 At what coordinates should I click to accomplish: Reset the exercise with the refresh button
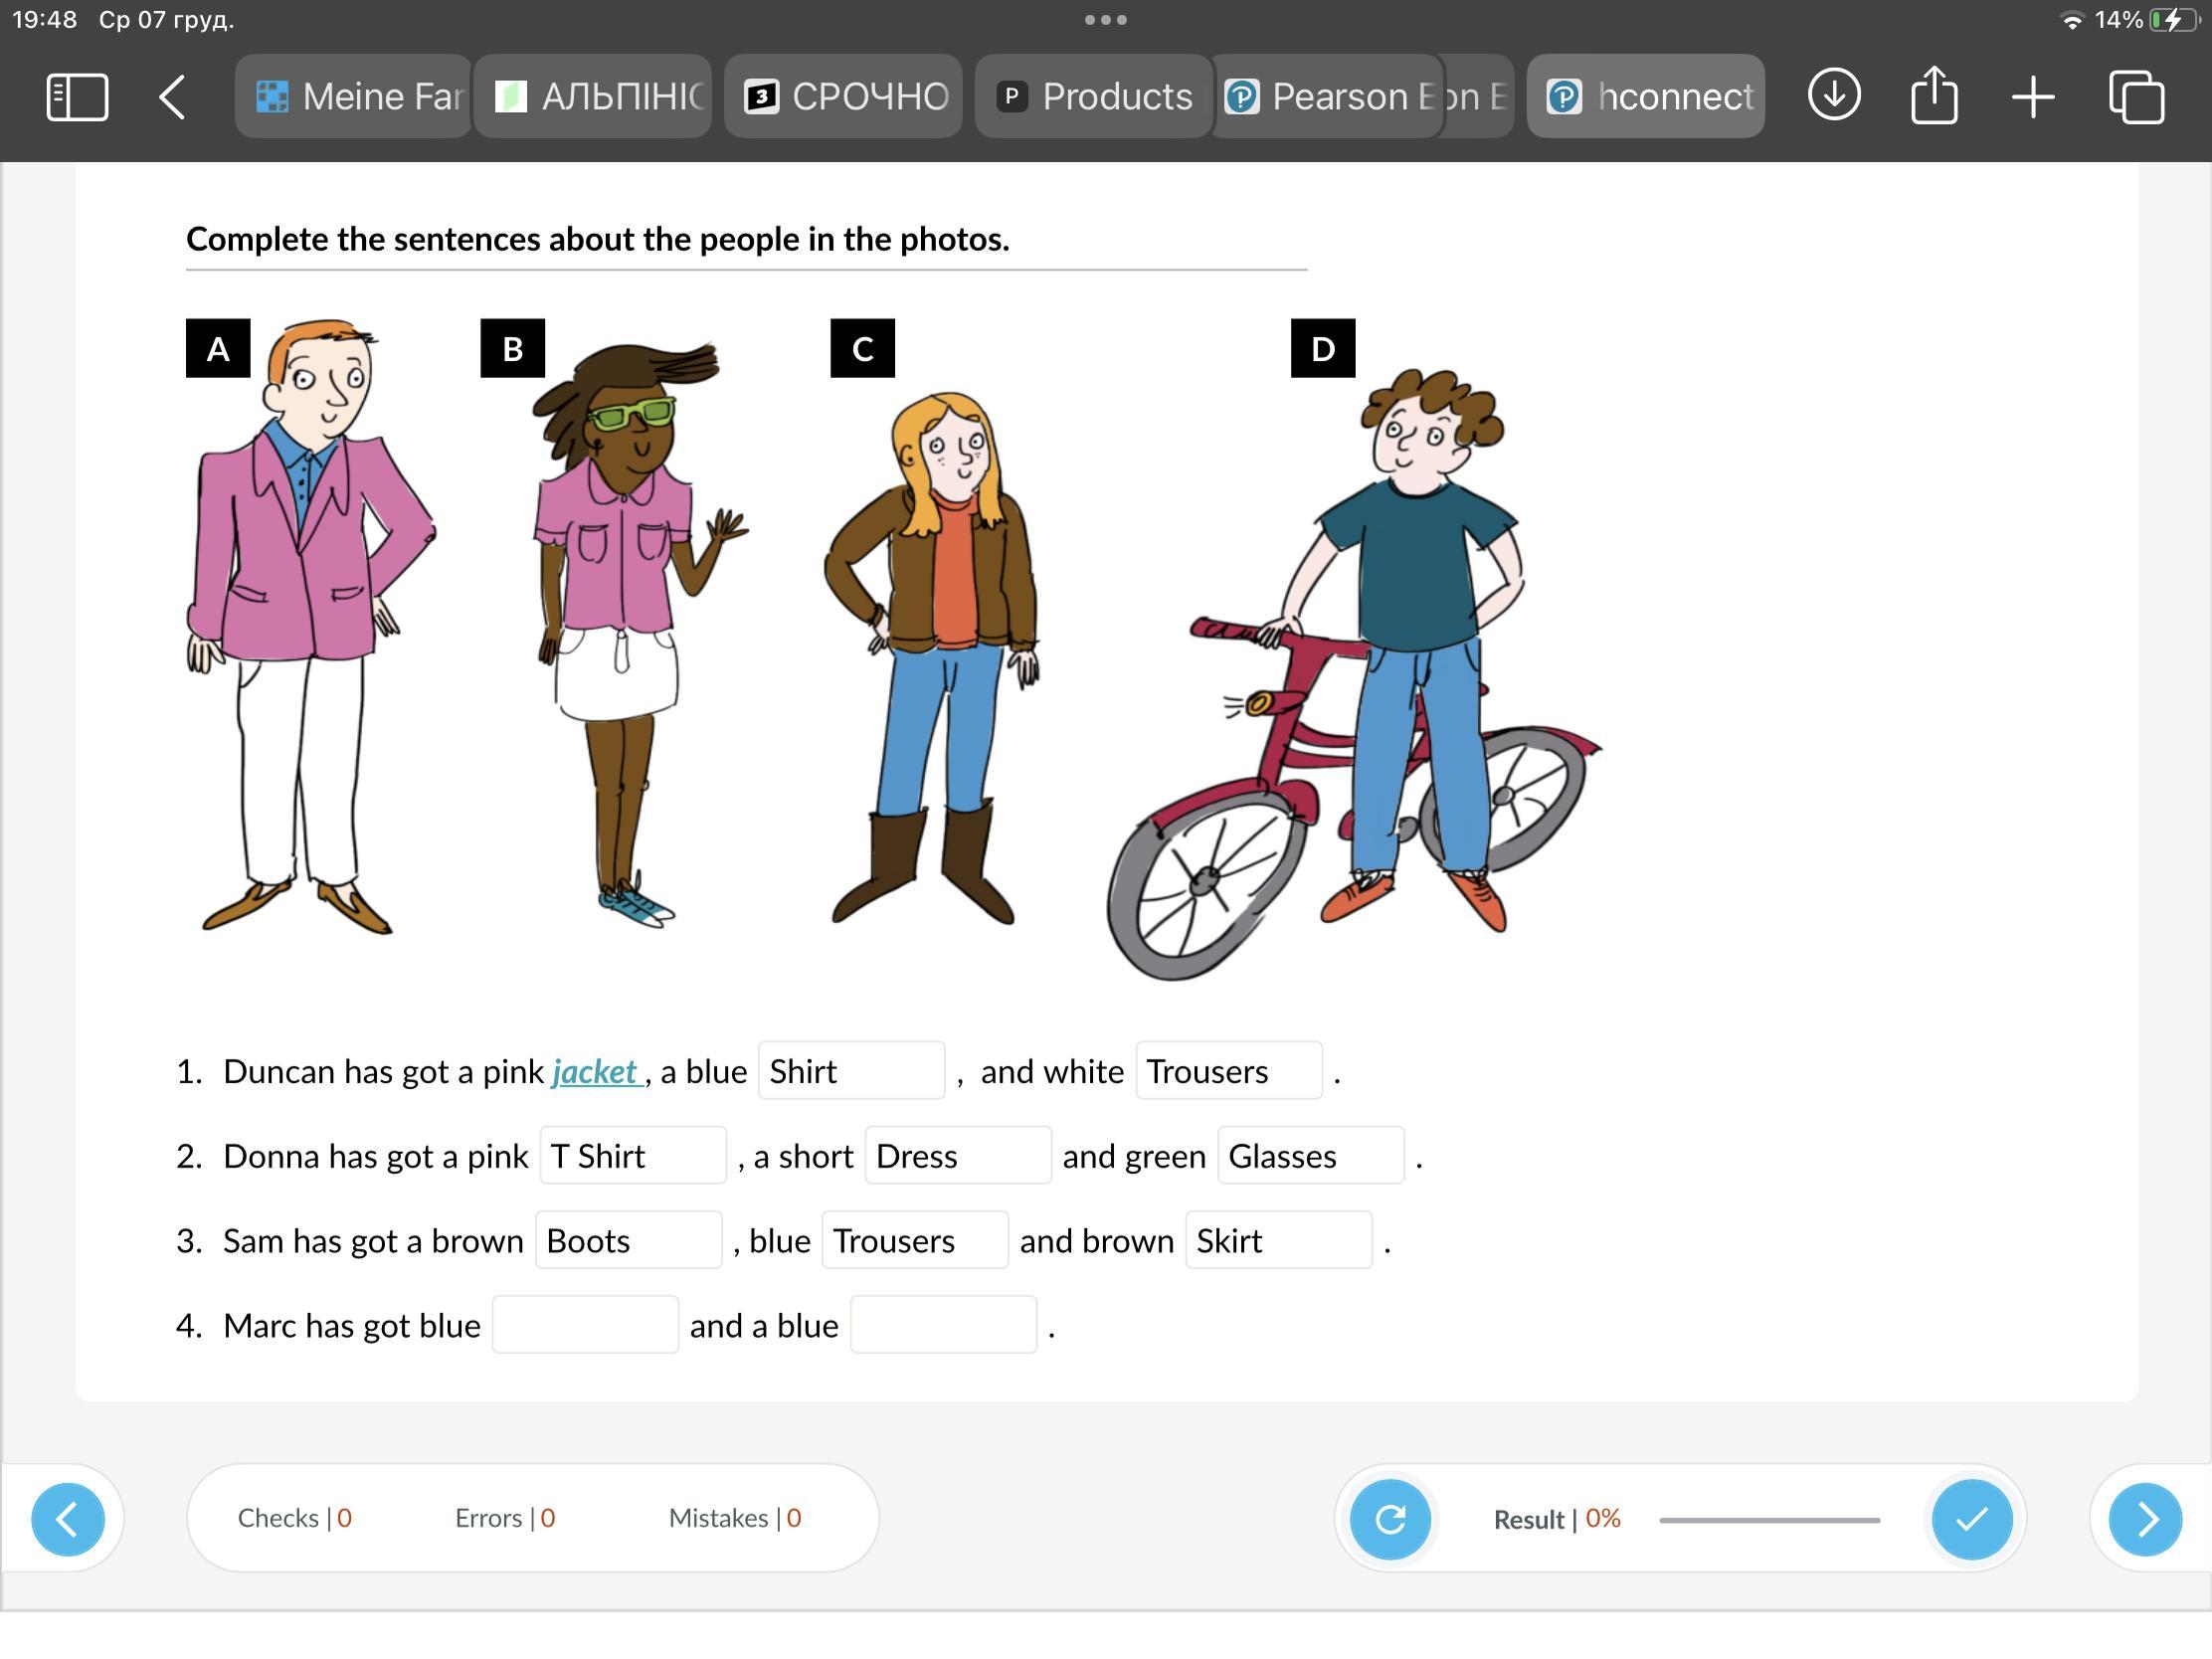1389,1519
